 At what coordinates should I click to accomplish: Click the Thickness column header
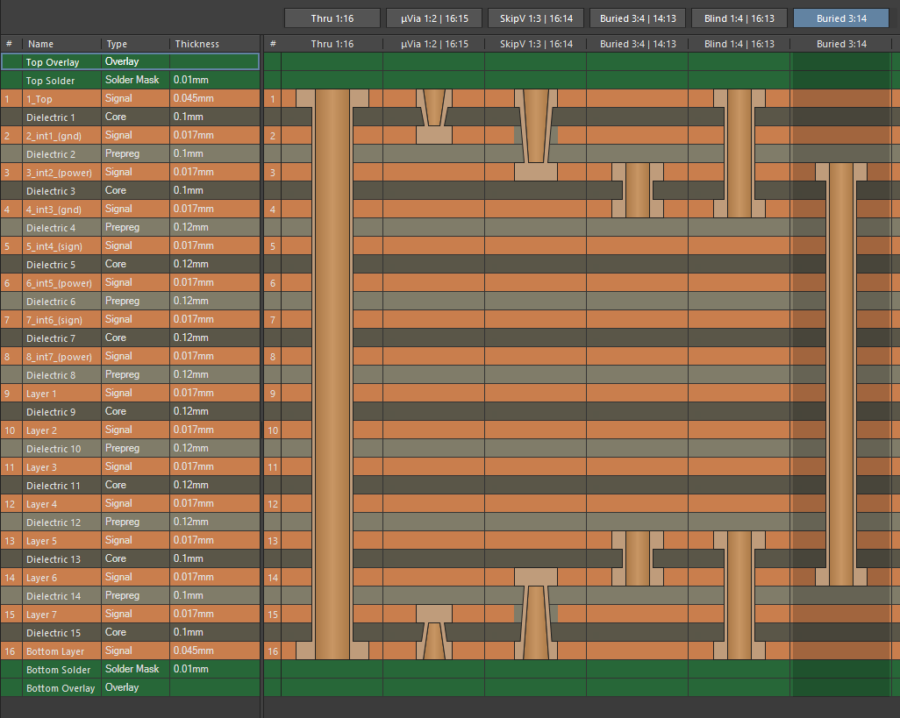[x=197, y=44]
